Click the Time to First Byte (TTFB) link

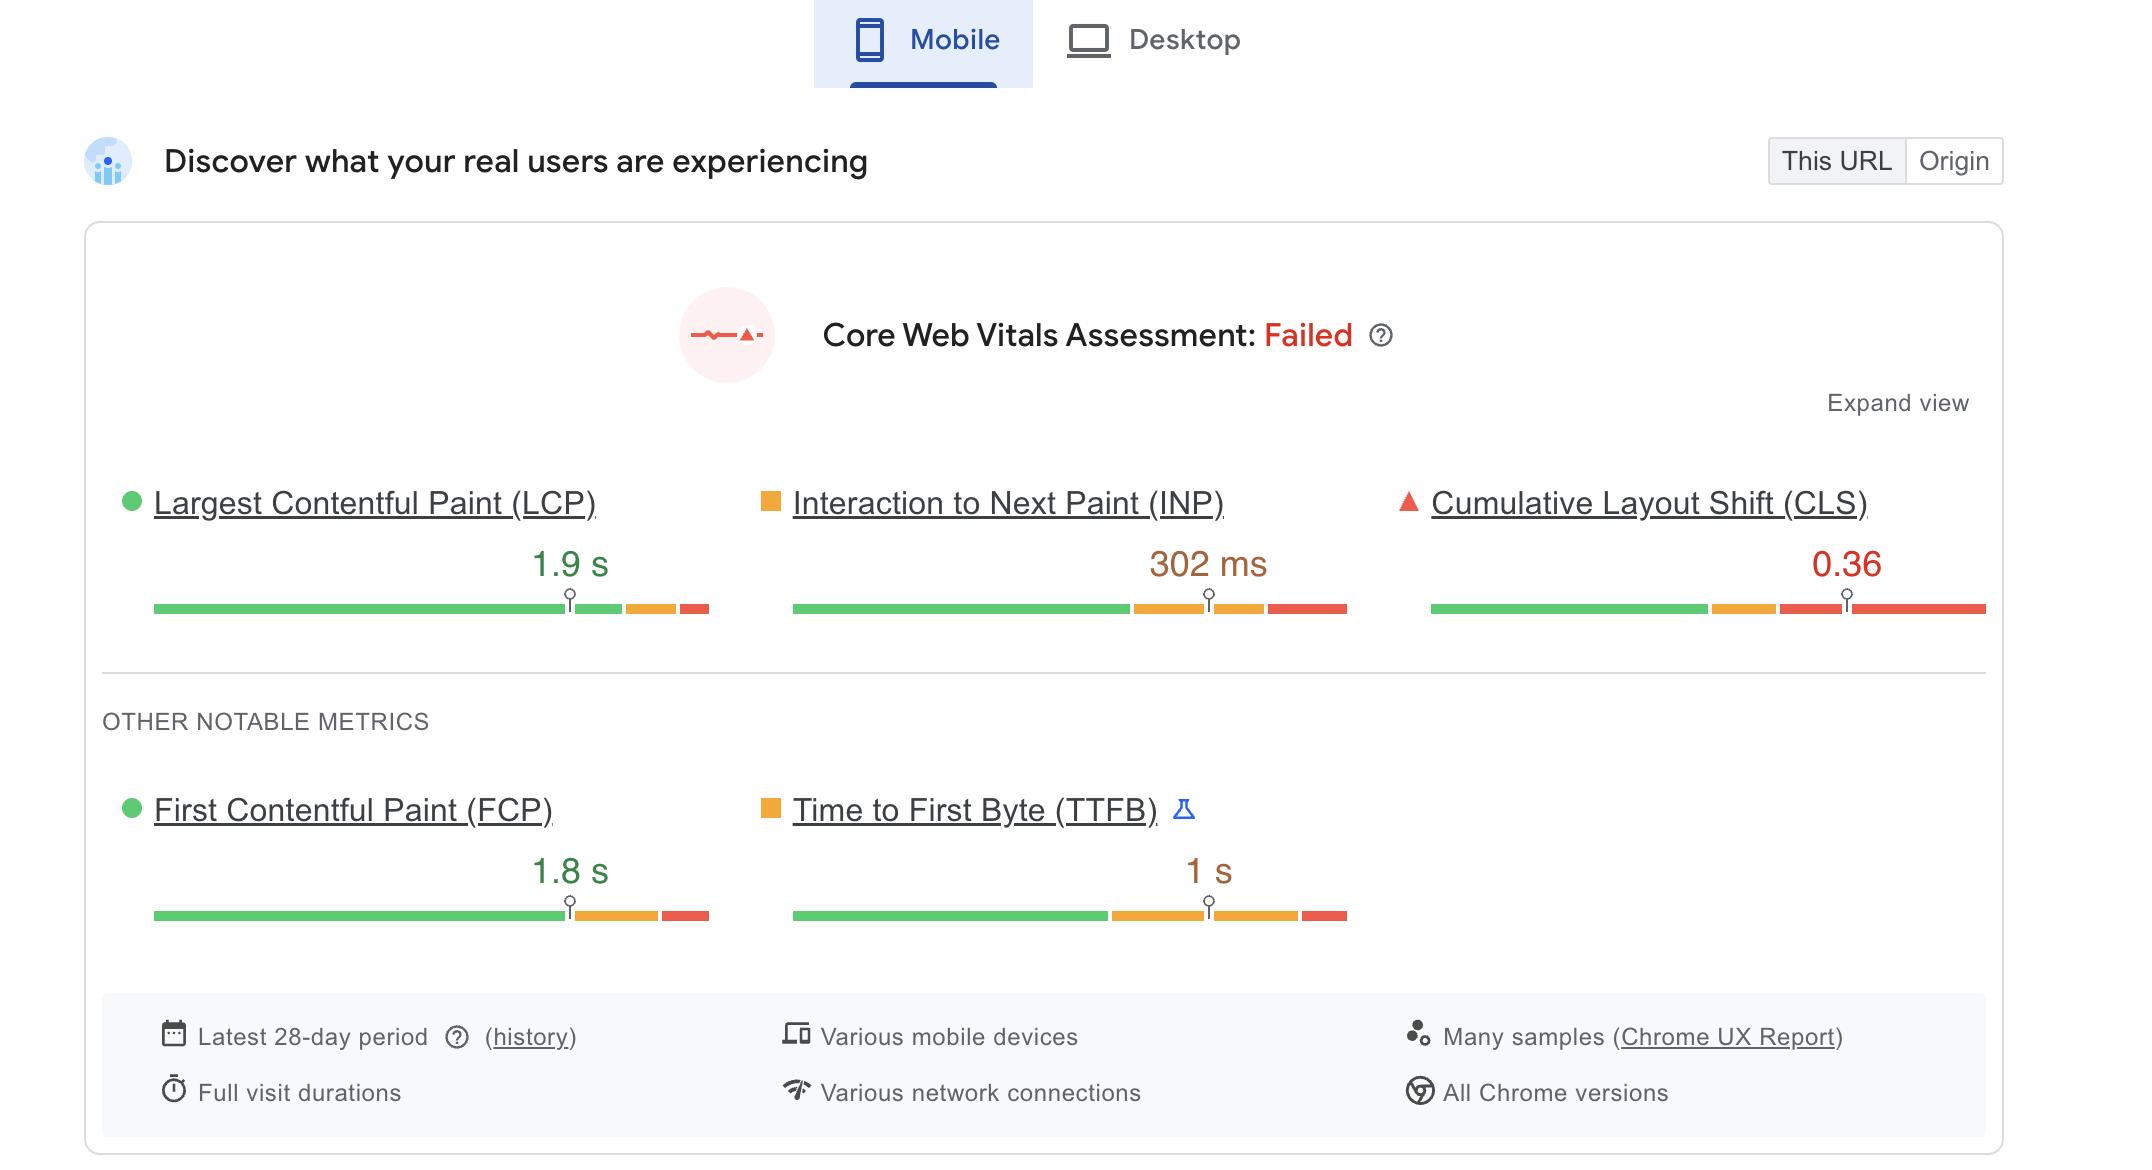tap(974, 810)
